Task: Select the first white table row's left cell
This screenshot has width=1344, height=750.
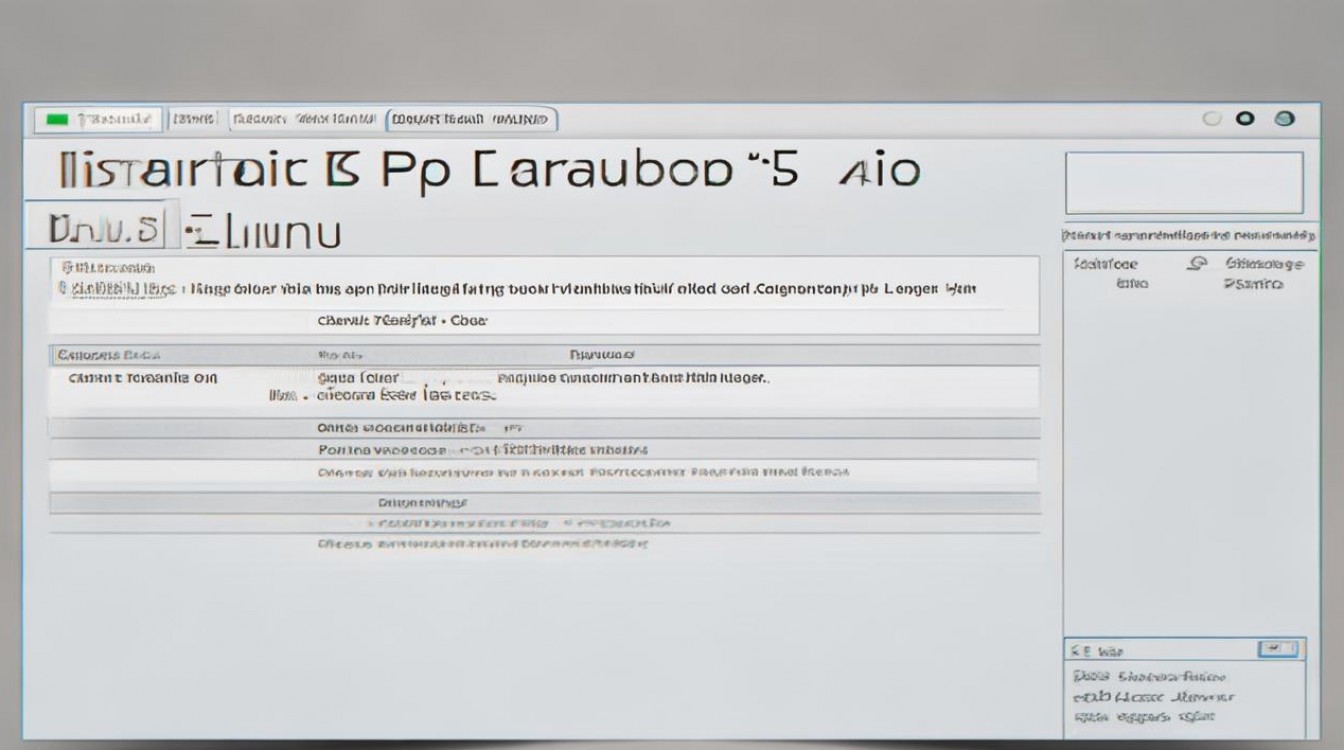Action: 141,379
